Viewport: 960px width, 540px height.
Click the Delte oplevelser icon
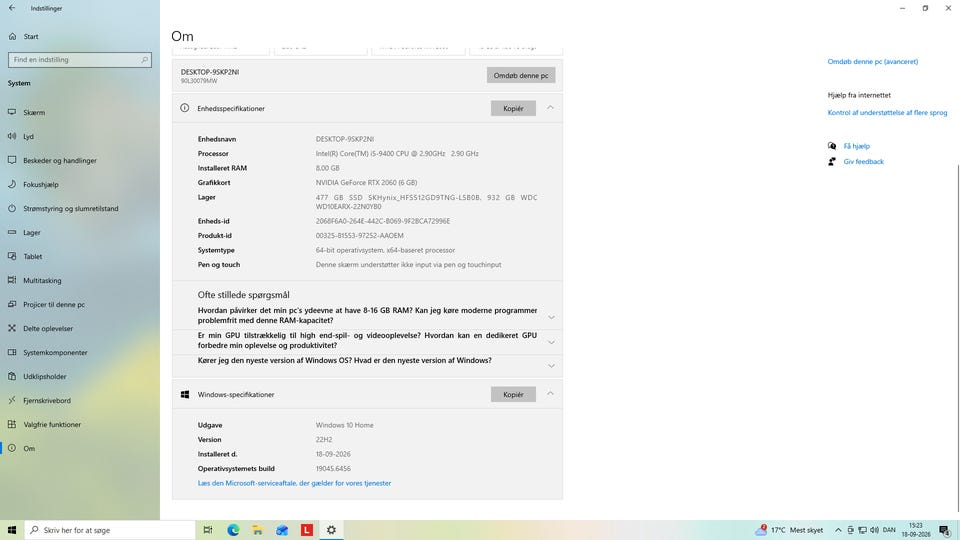12,328
